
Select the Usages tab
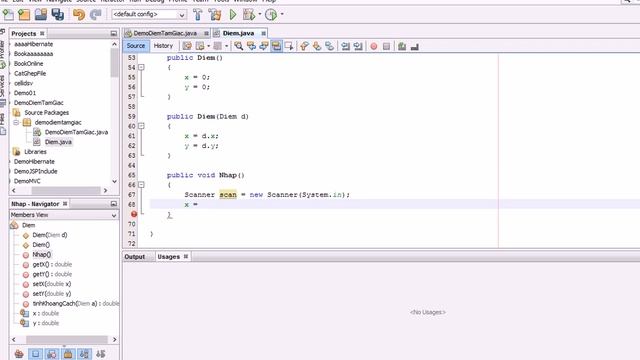(169, 257)
